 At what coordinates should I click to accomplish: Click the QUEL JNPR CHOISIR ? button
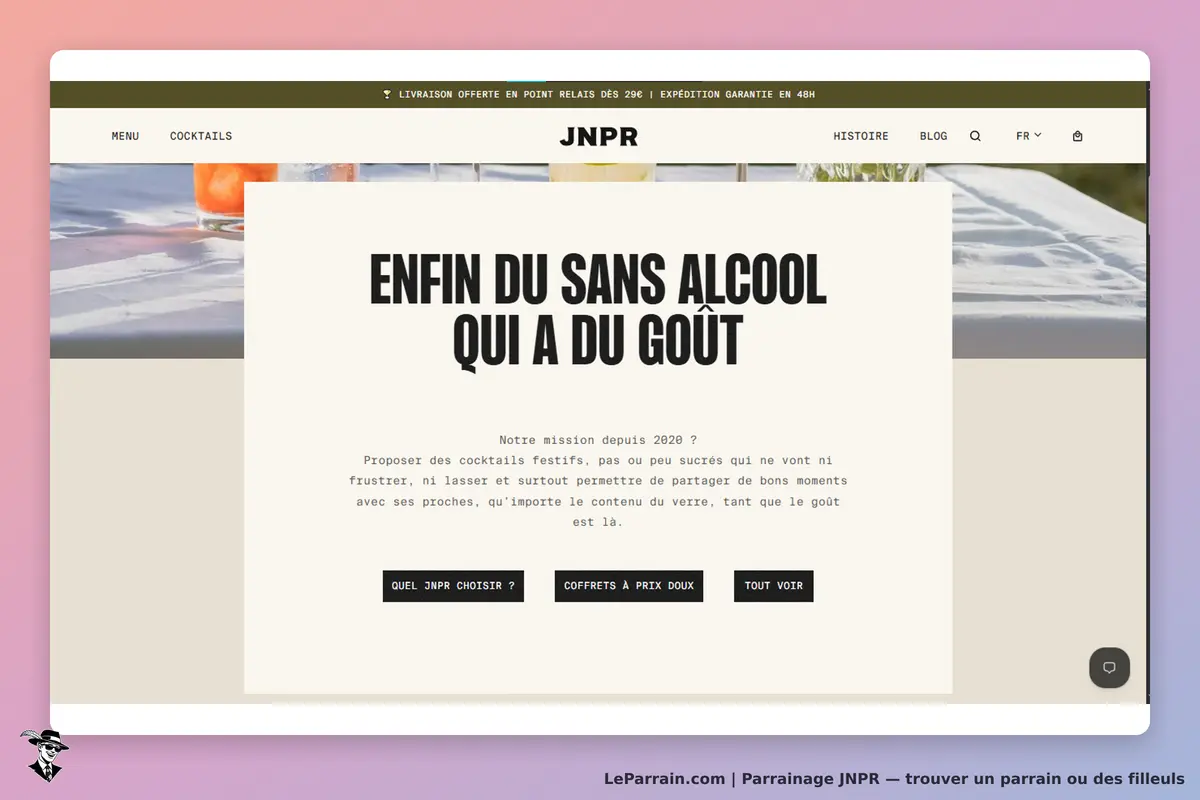tap(453, 586)
